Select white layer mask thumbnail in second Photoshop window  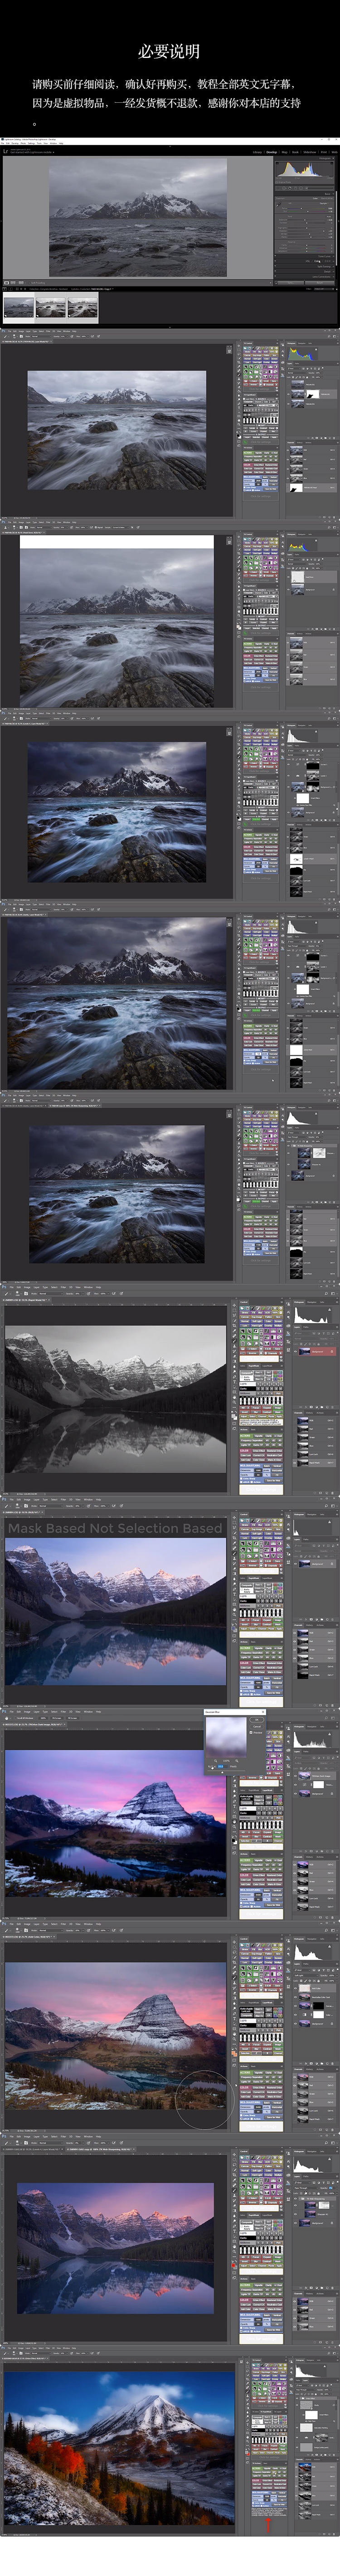point(298,577)
